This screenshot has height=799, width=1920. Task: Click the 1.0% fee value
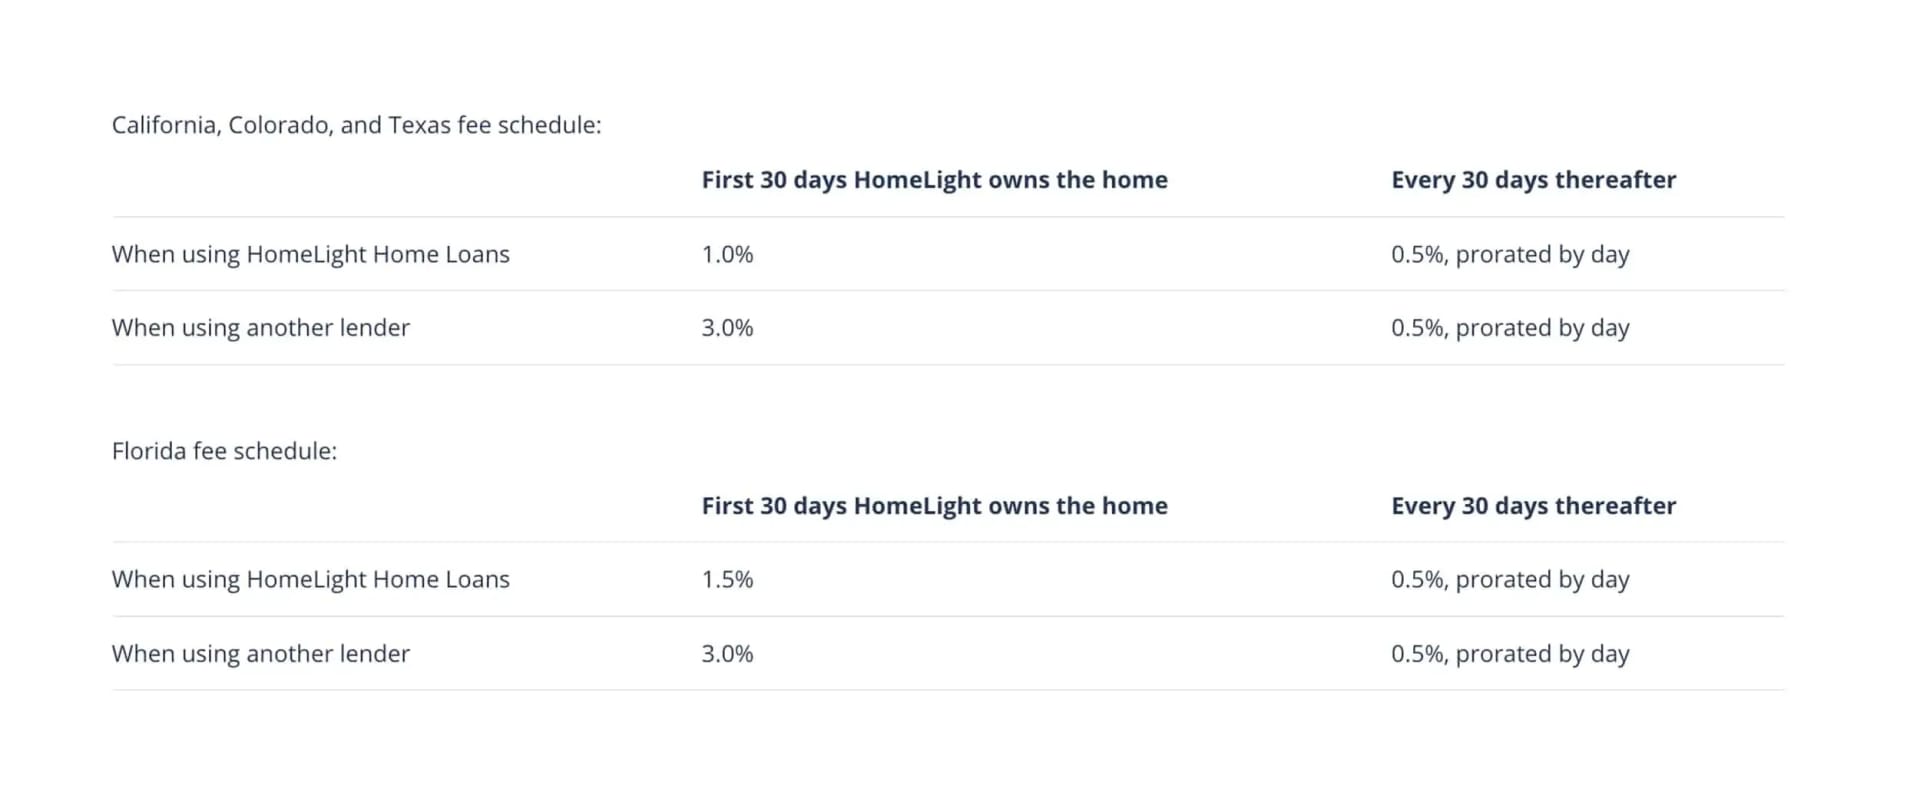click(727, 254)
